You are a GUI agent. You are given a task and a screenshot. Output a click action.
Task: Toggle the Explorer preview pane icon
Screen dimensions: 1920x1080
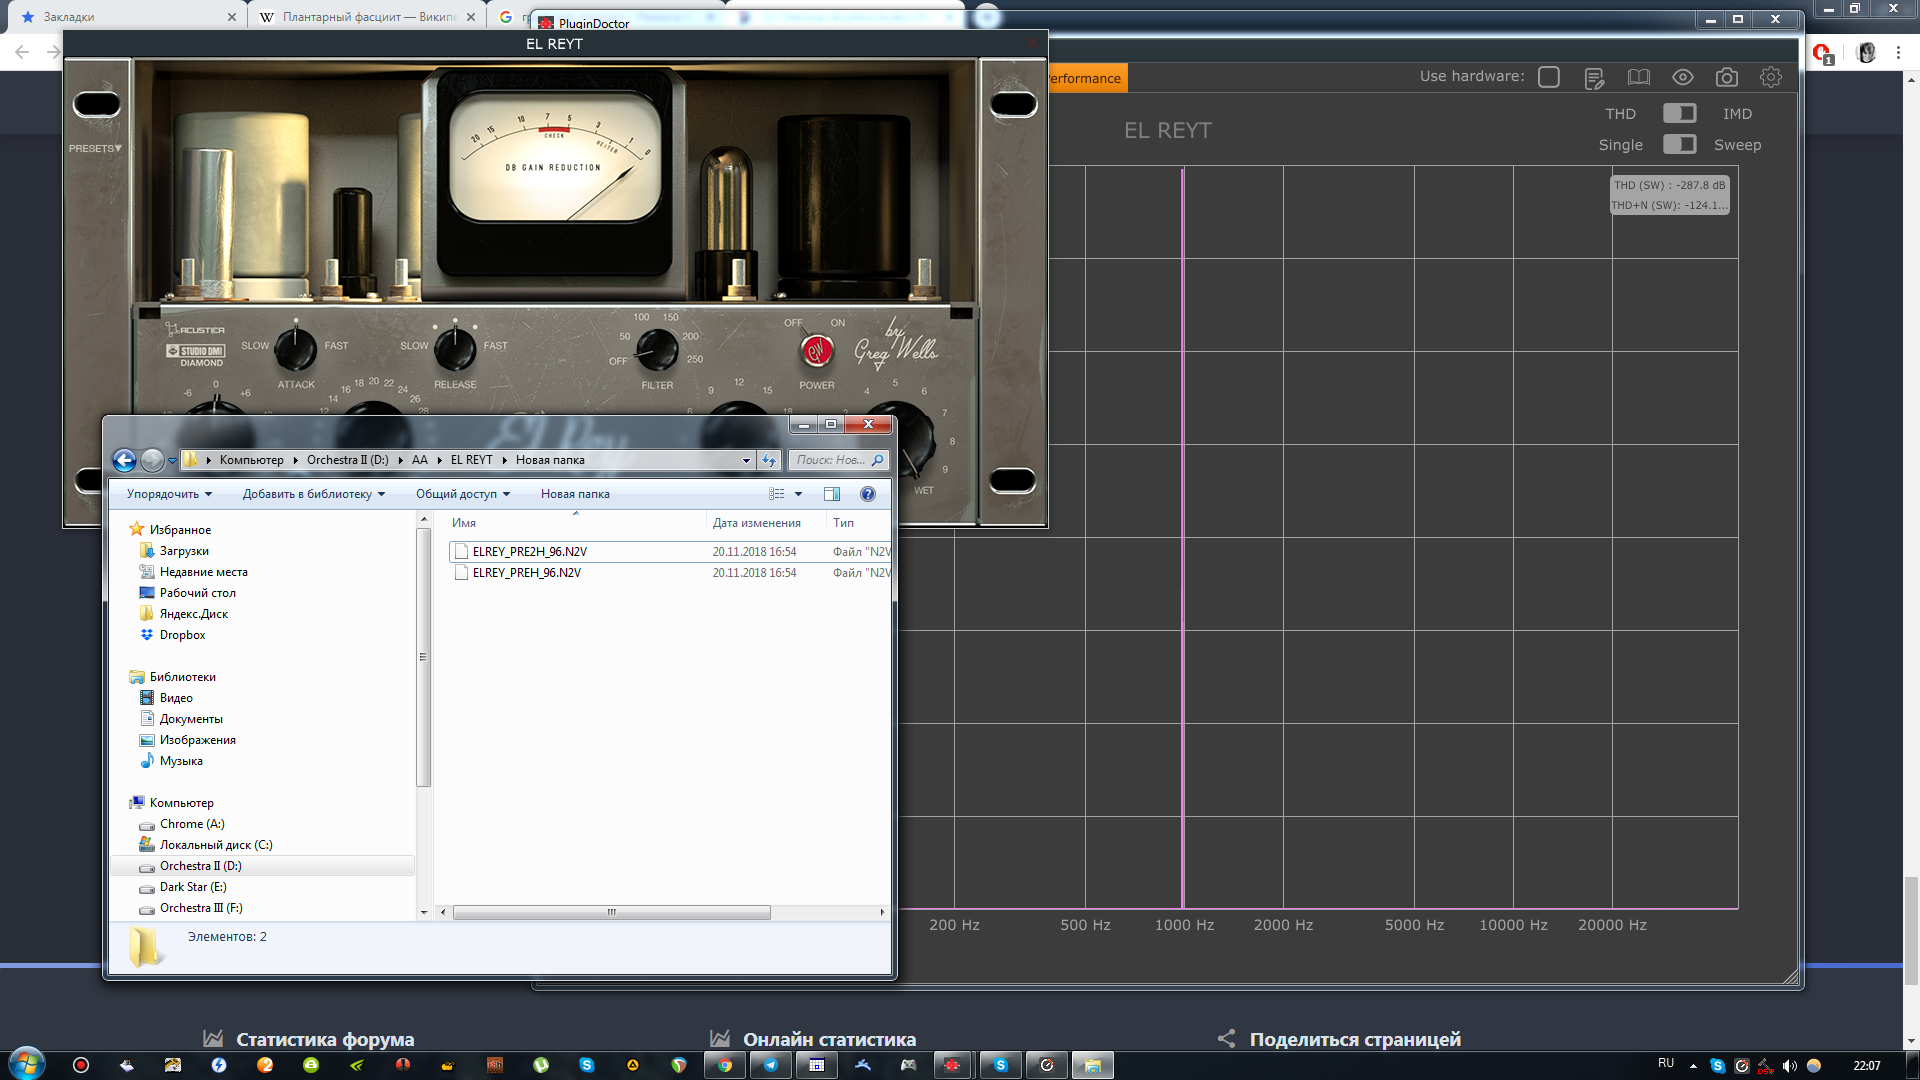click(x=831, y=494)
